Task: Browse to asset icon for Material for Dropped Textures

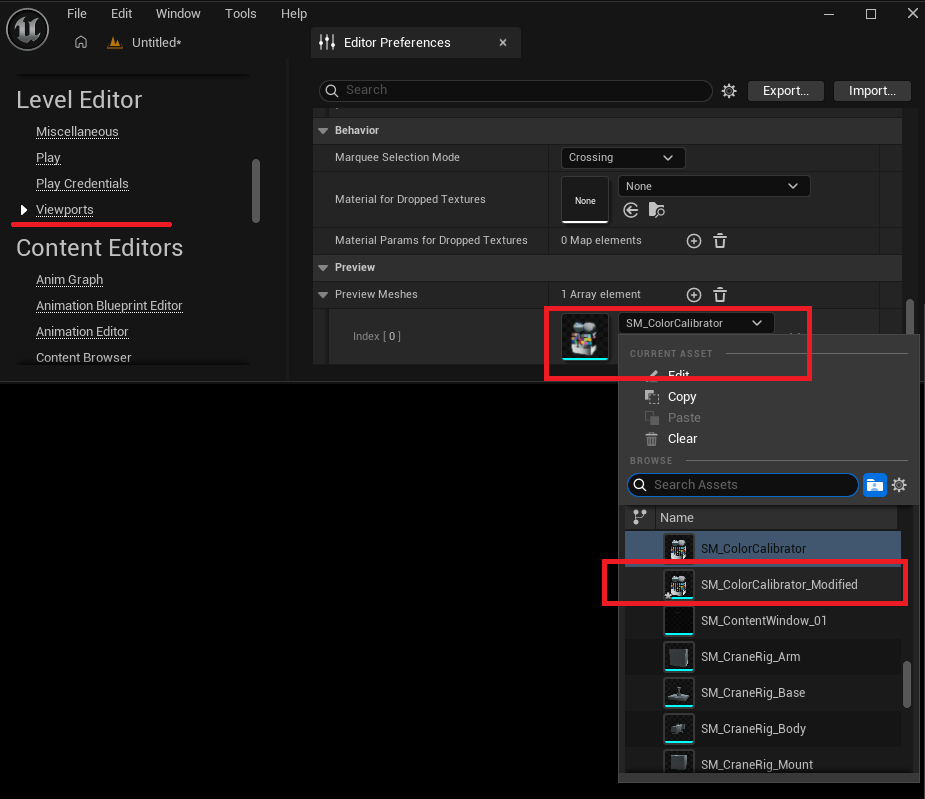Action: 657,210
